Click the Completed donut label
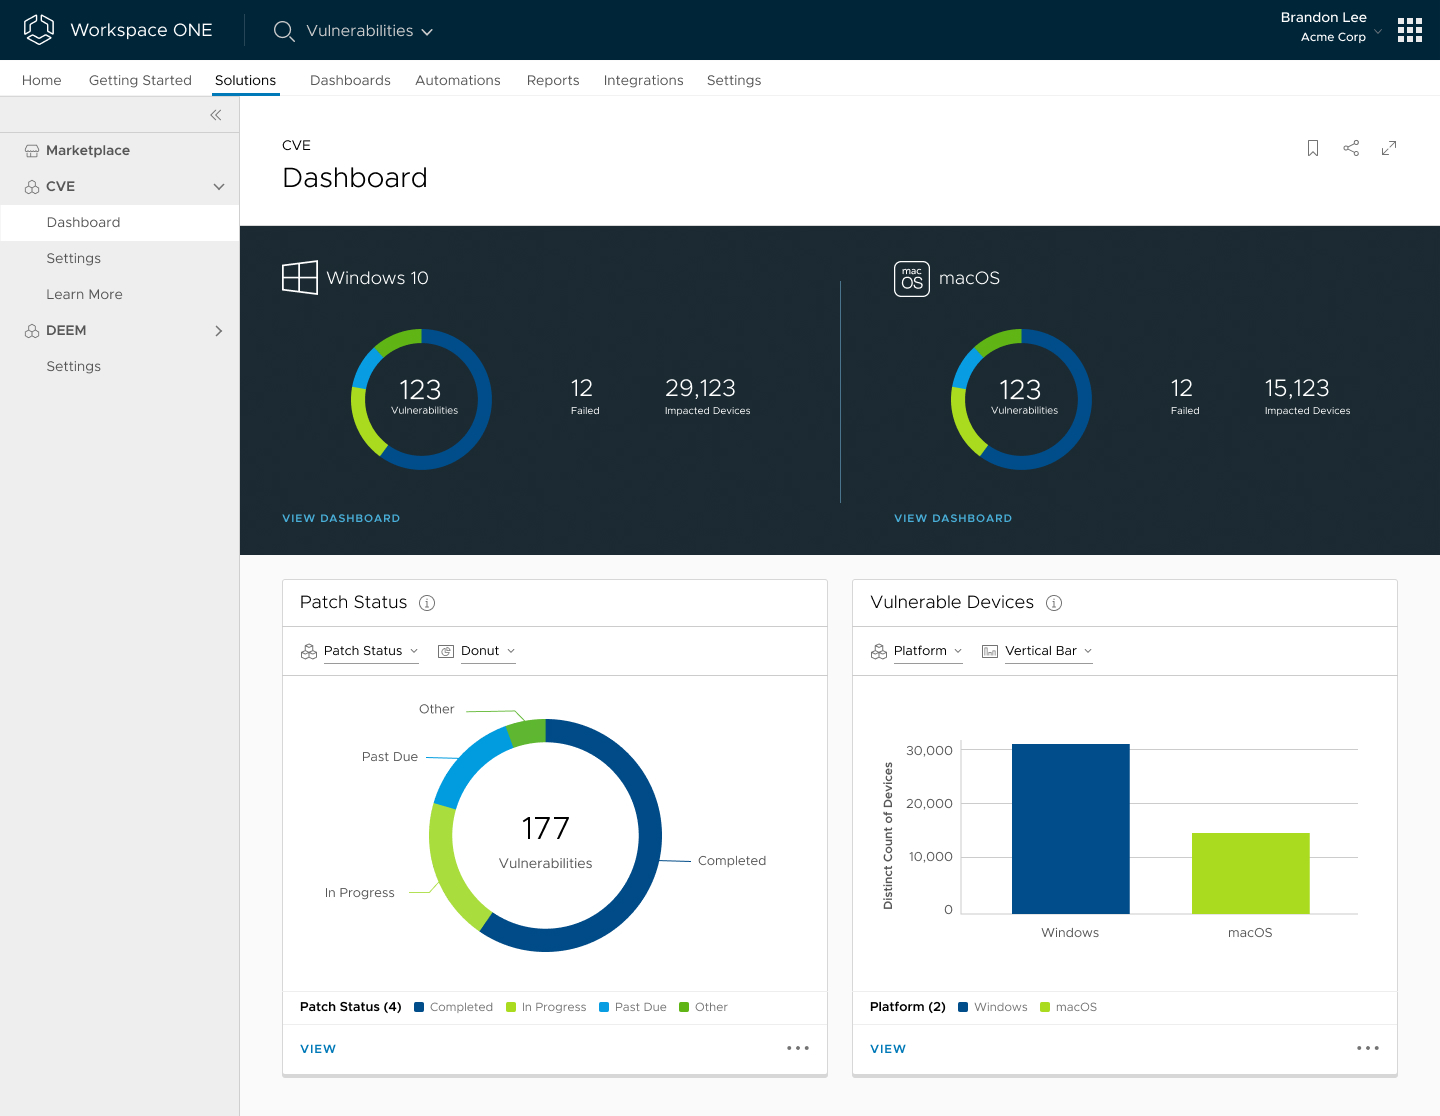The image size is (1440, 1116). pos(732,861)
